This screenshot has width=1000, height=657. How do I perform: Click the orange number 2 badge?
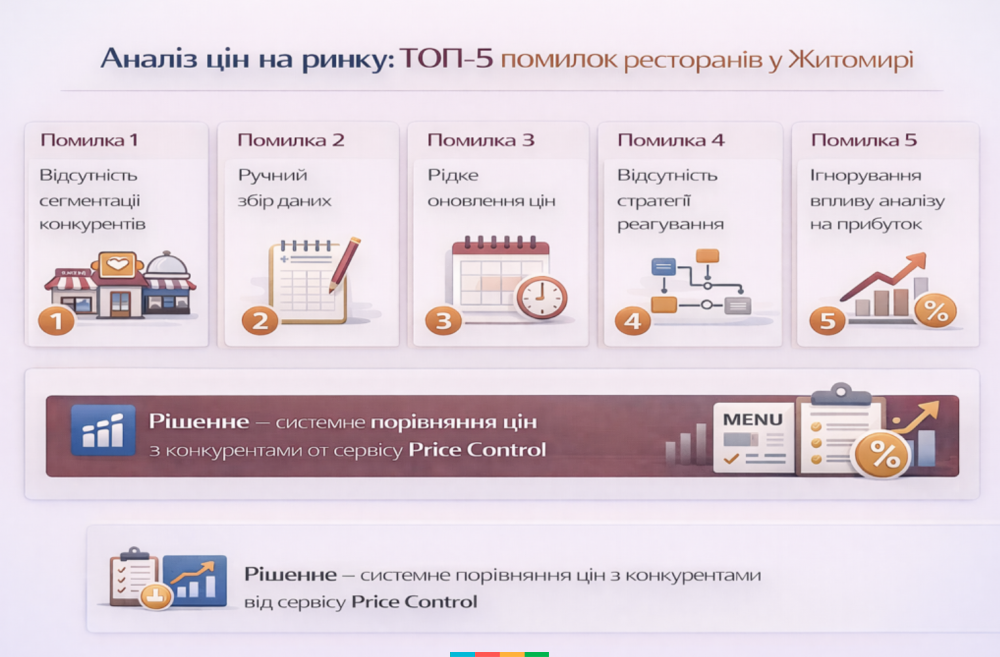pyautogui.click(x=259, y=321)
